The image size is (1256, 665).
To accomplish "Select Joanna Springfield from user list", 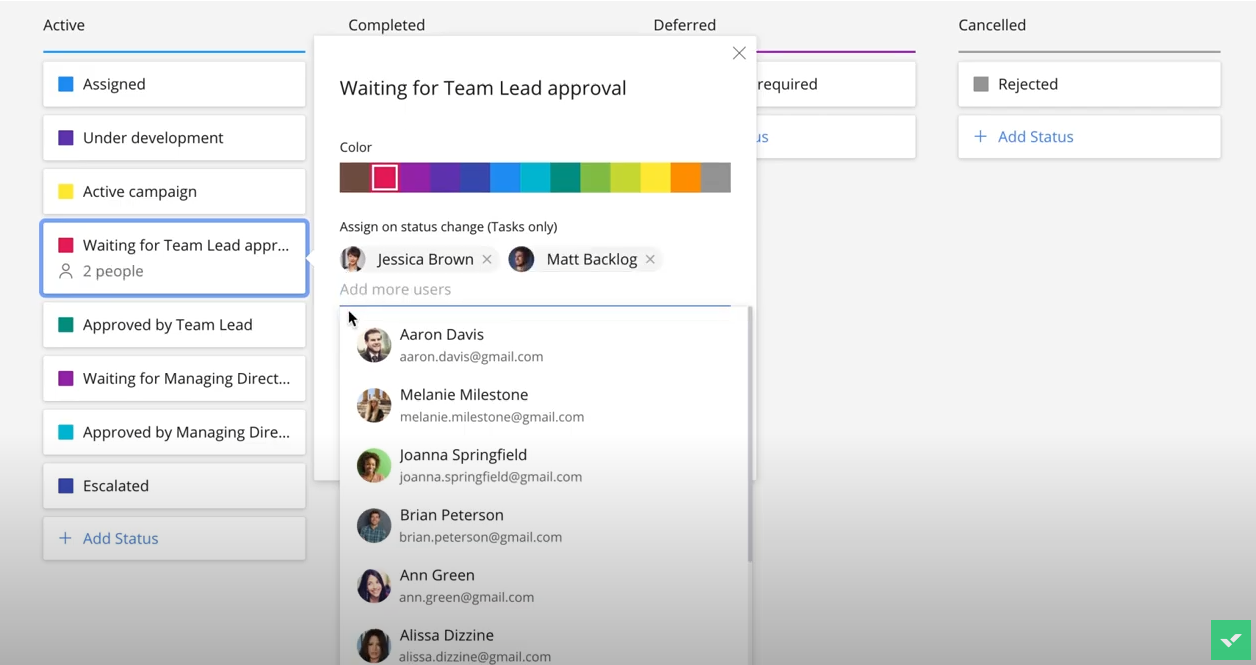I will 543,465.
